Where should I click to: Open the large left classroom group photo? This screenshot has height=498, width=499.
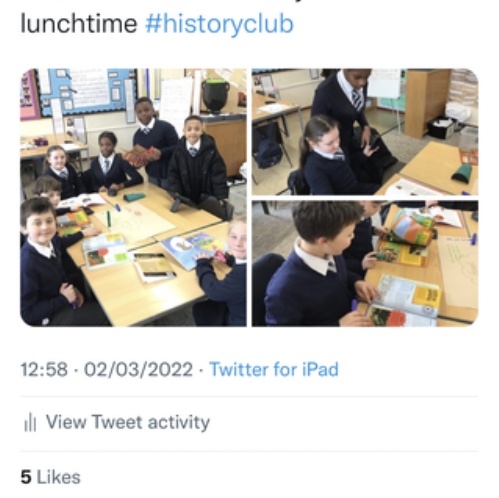(133, 197)
